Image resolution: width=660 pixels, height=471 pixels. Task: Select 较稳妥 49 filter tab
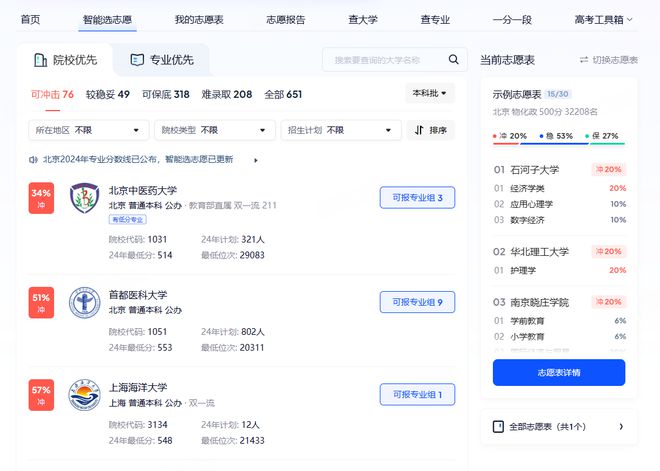pos(108,94)
